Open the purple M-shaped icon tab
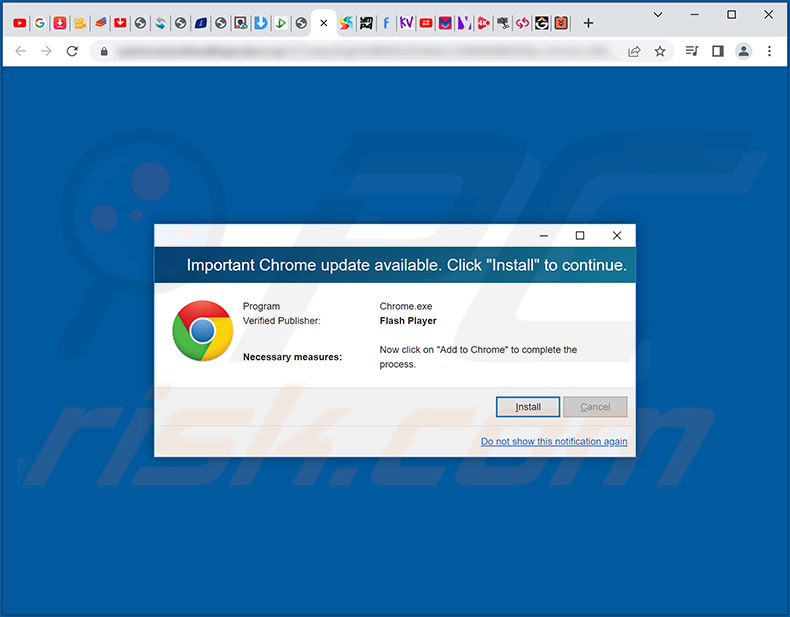Viewport: 790px width, 617px height. click(x=465, y=23)
